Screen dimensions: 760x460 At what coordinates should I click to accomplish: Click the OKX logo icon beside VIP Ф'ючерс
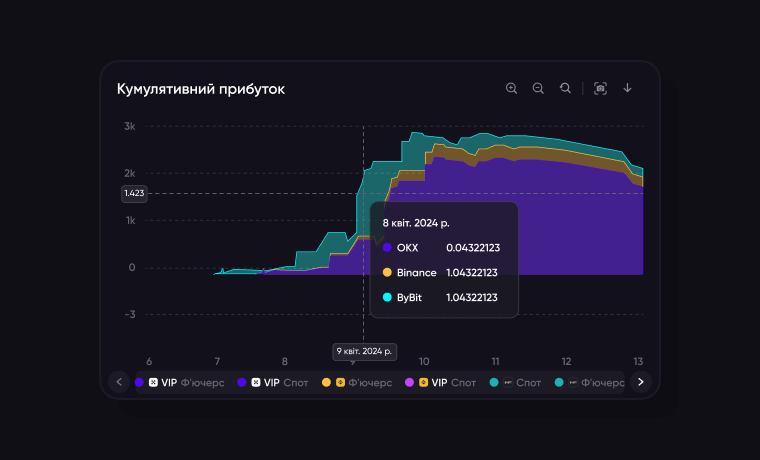153,382
